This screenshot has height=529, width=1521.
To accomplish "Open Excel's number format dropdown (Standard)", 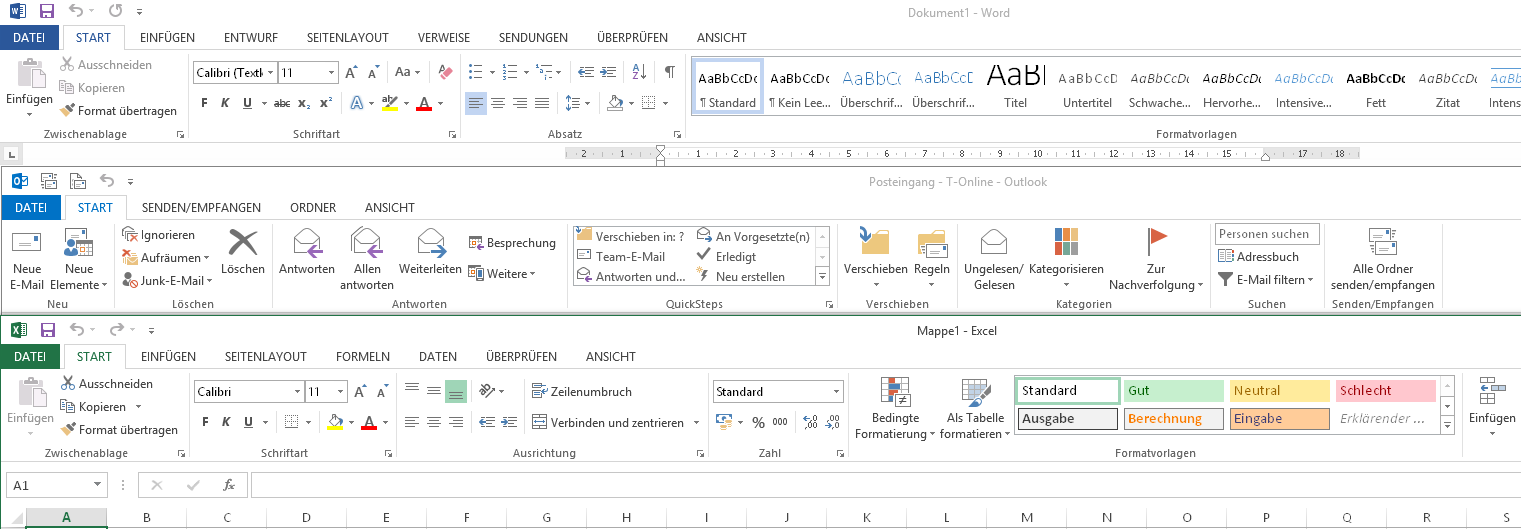I will tap(837, 392).
